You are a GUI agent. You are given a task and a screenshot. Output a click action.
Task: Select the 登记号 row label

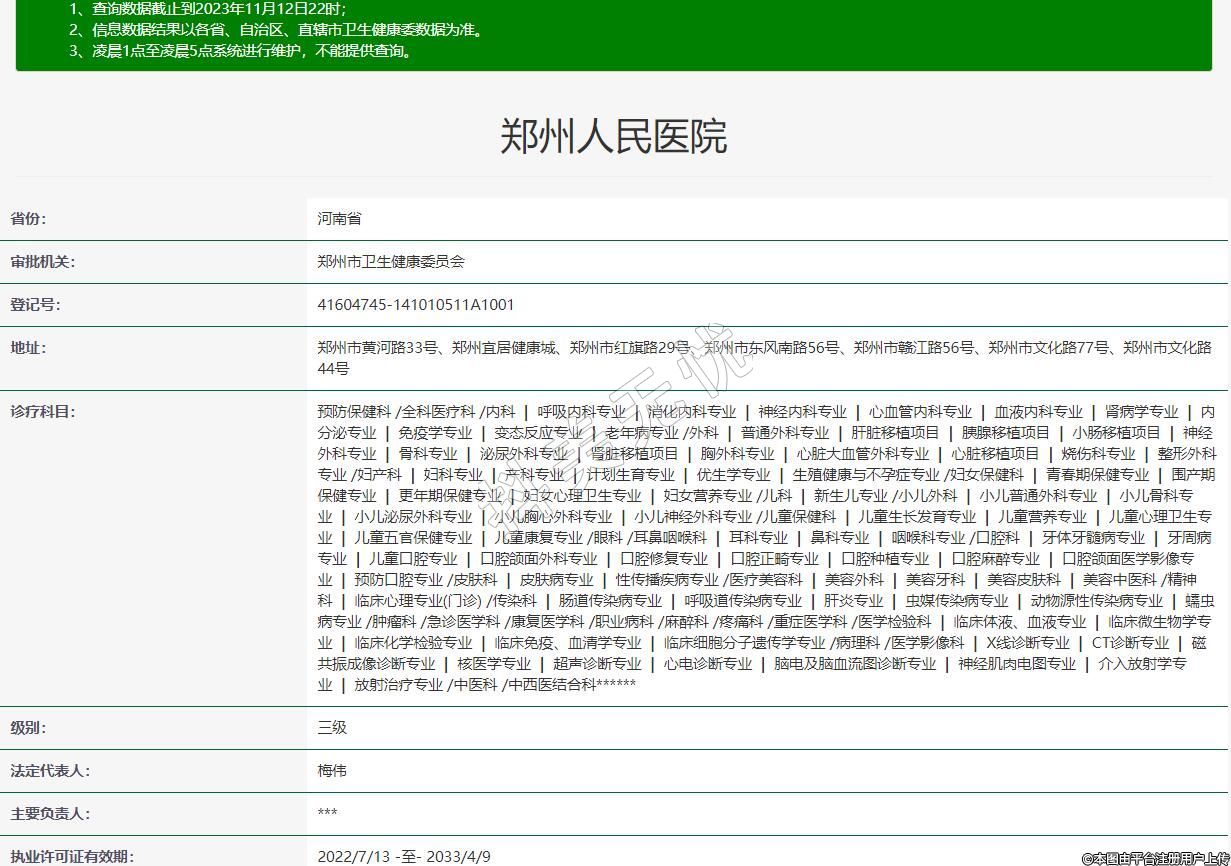coord(35,305)
